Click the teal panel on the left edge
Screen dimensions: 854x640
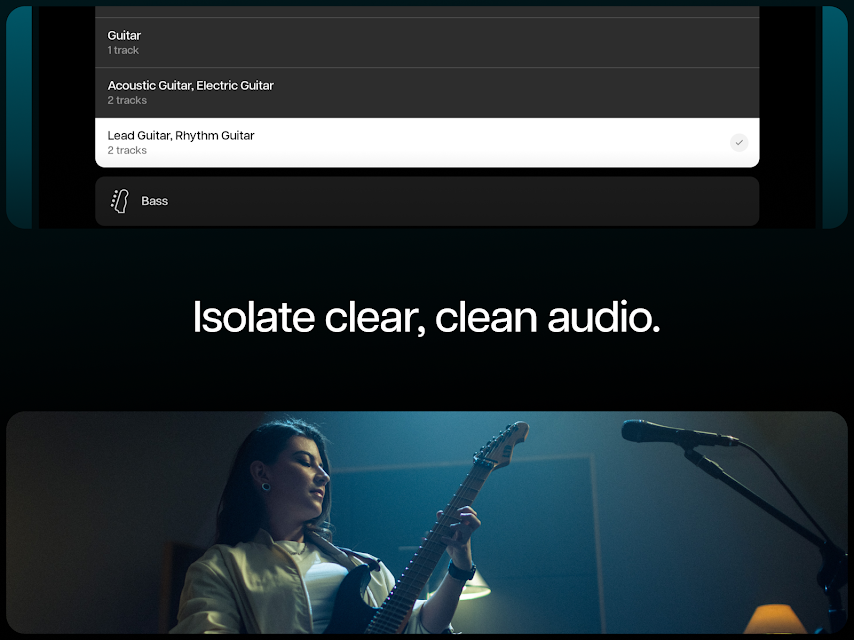[x=19, y=115]
